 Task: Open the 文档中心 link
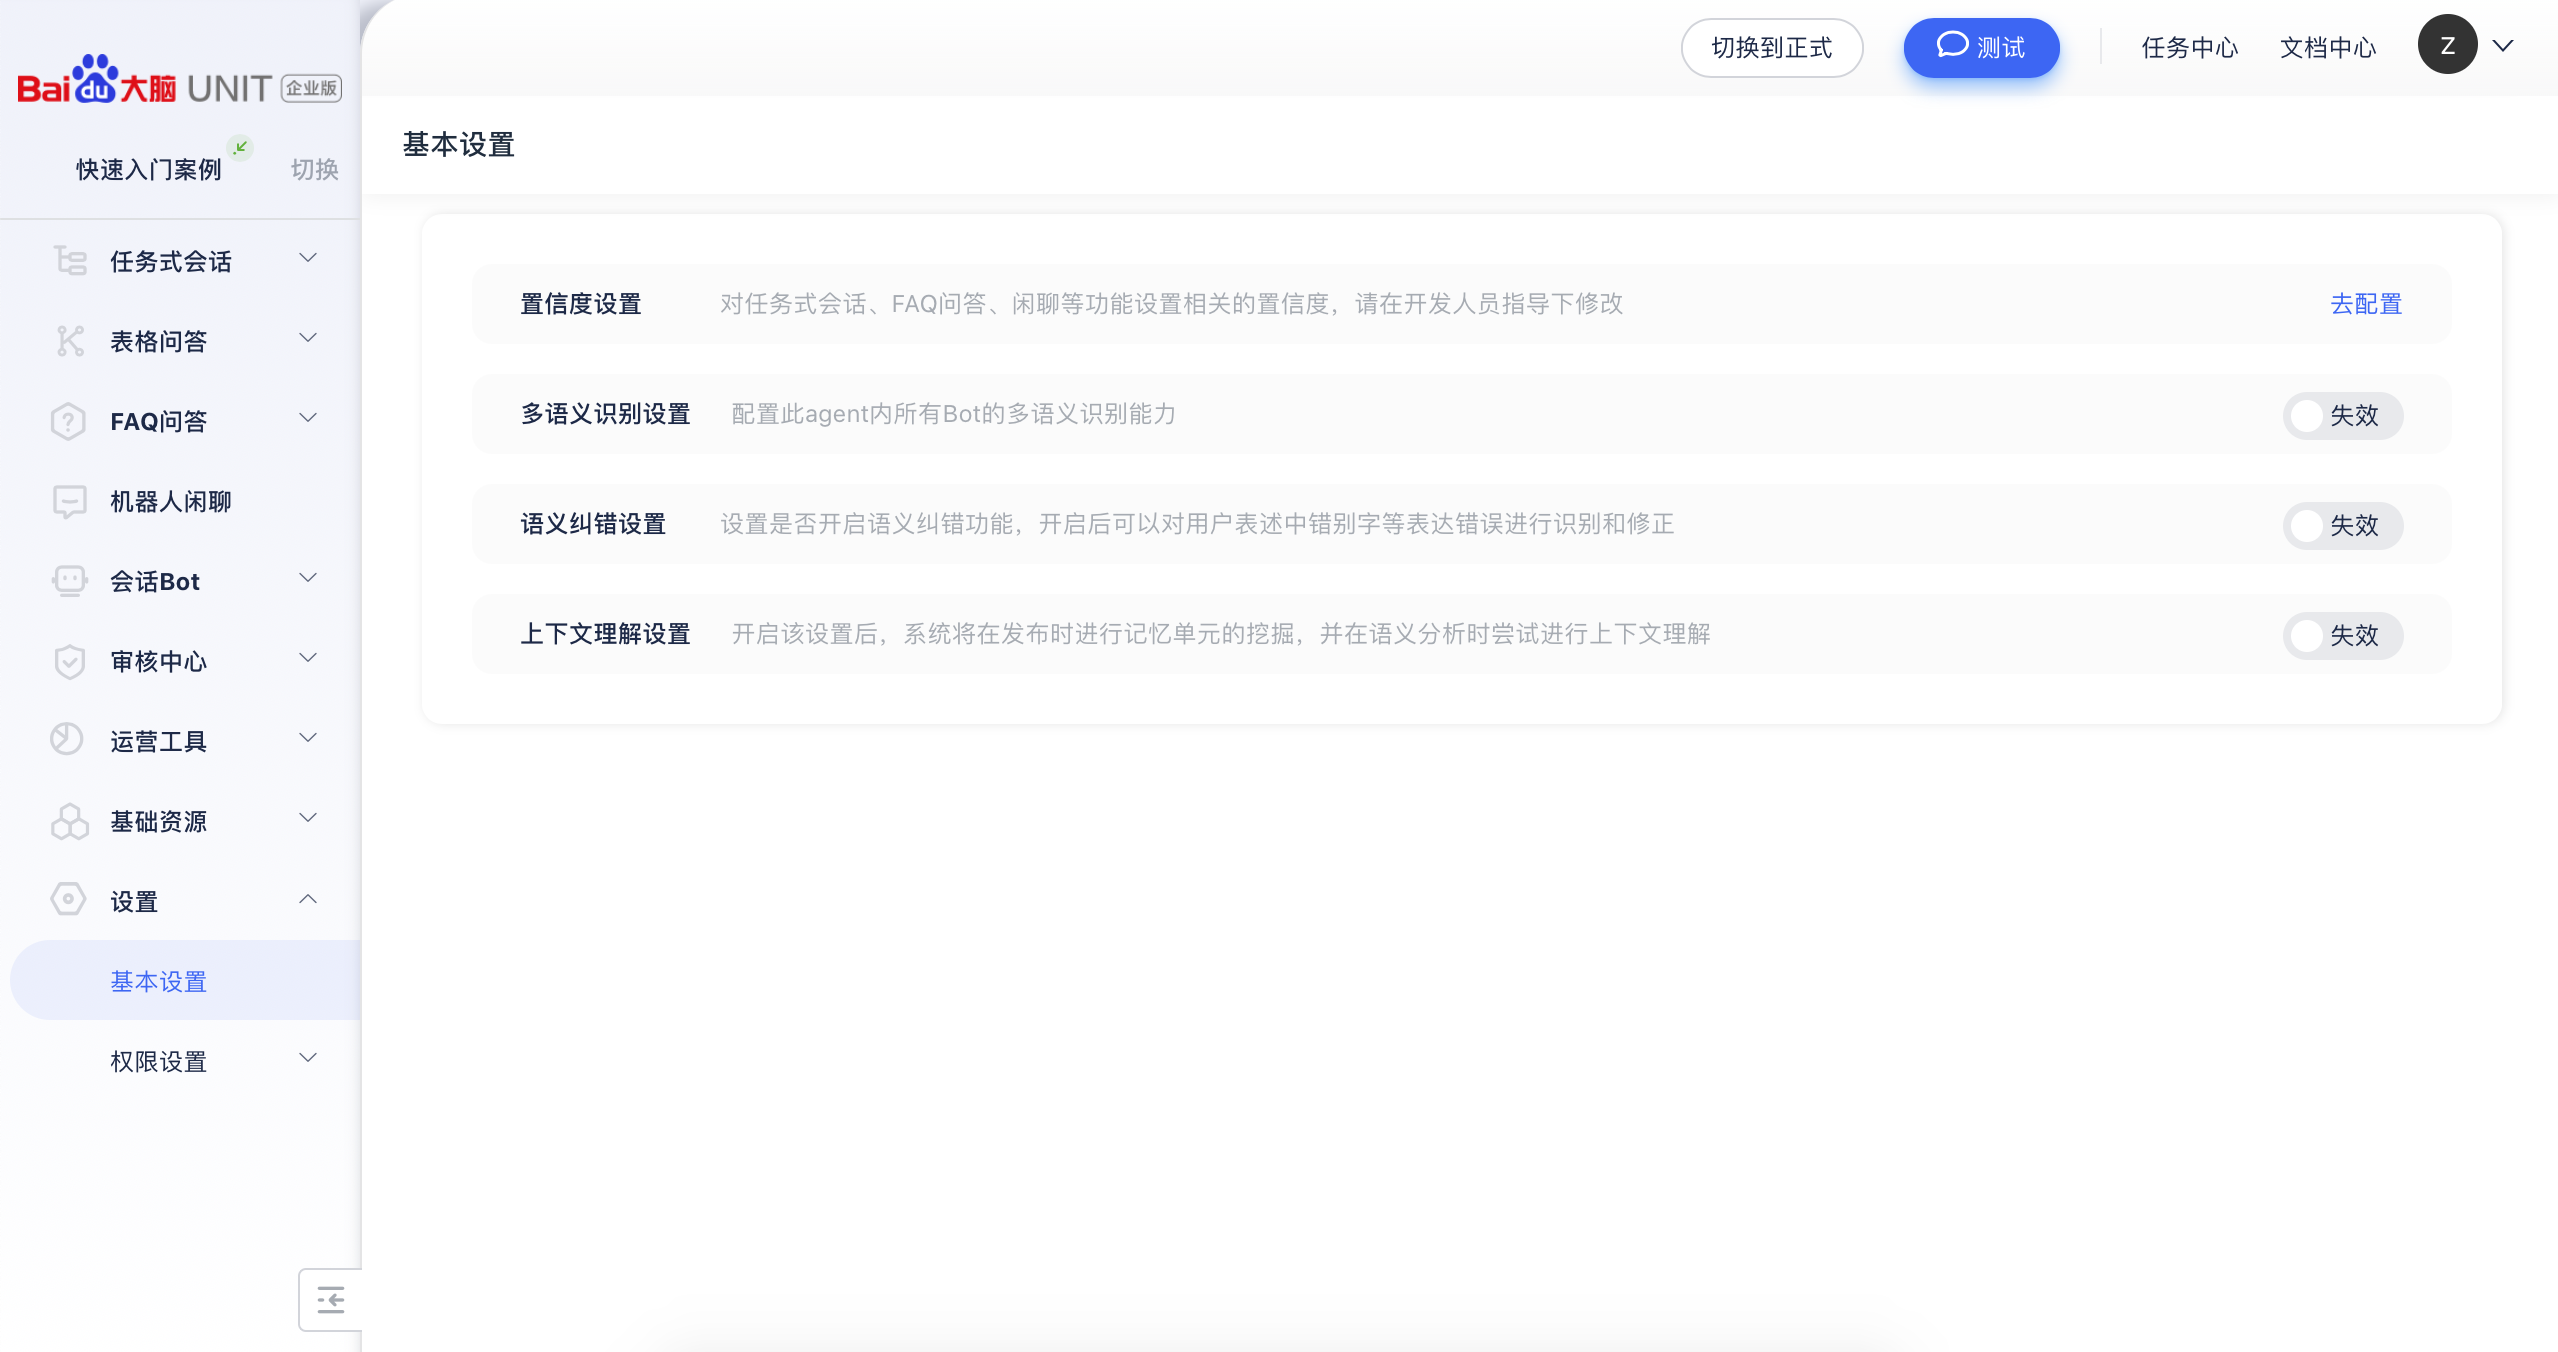[x=2327, y=48]
